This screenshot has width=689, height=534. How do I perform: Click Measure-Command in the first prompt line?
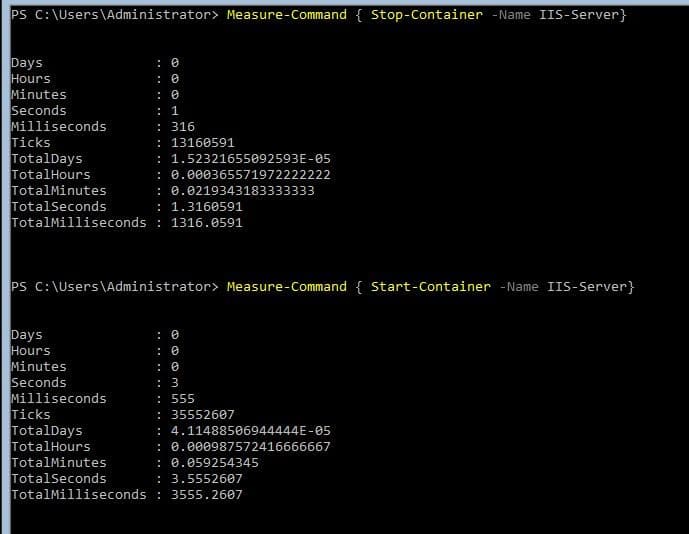point(286,15)
